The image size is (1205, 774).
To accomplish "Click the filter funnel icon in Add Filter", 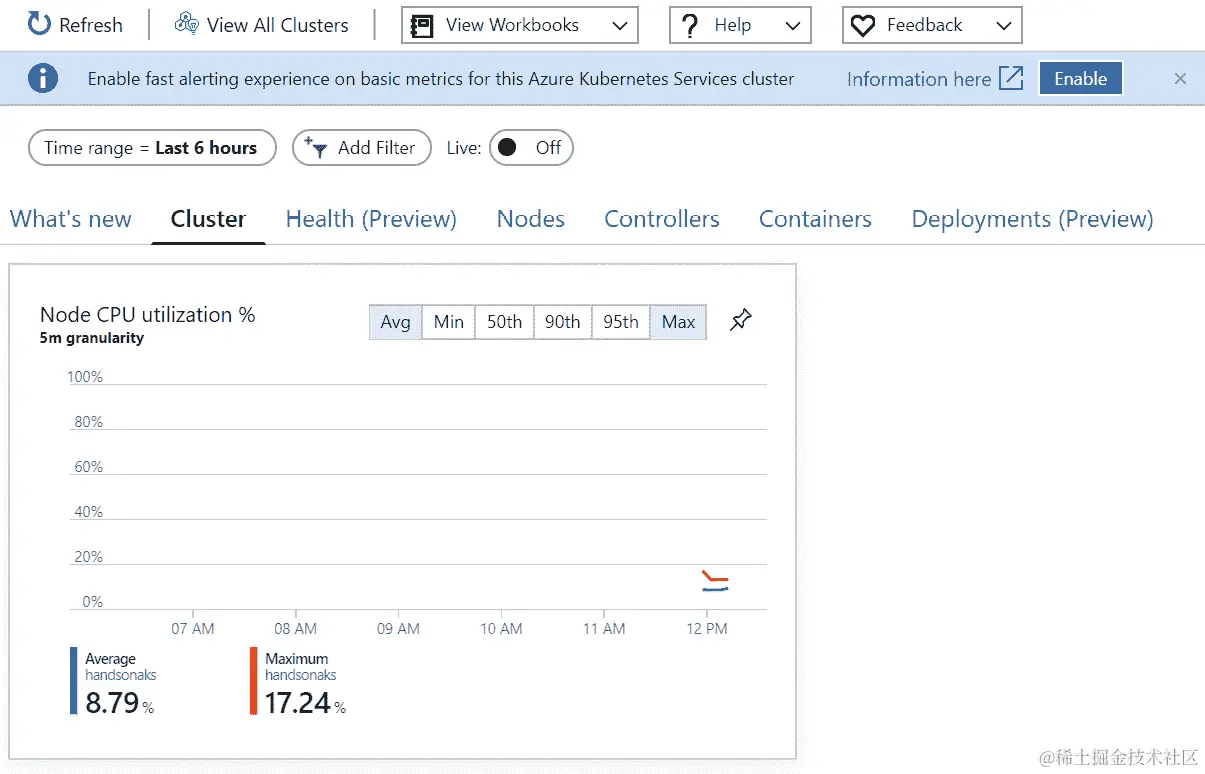I will (316, 148).
